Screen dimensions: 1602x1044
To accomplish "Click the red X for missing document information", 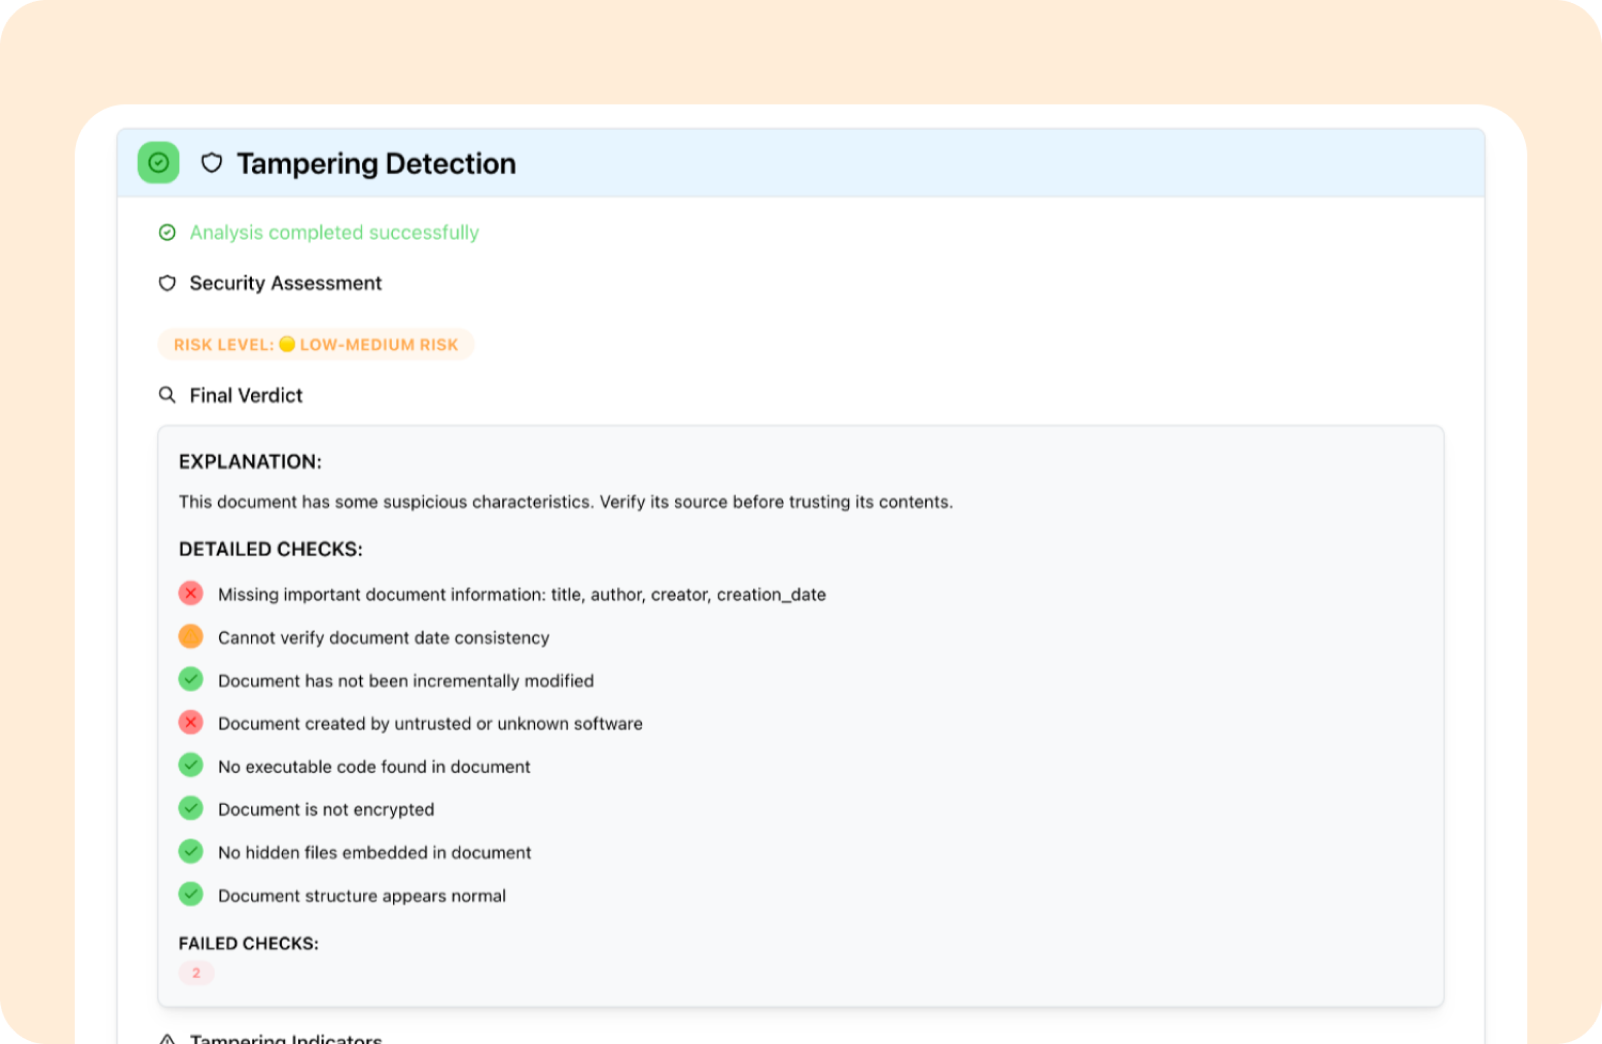I will tap(191, 594).
